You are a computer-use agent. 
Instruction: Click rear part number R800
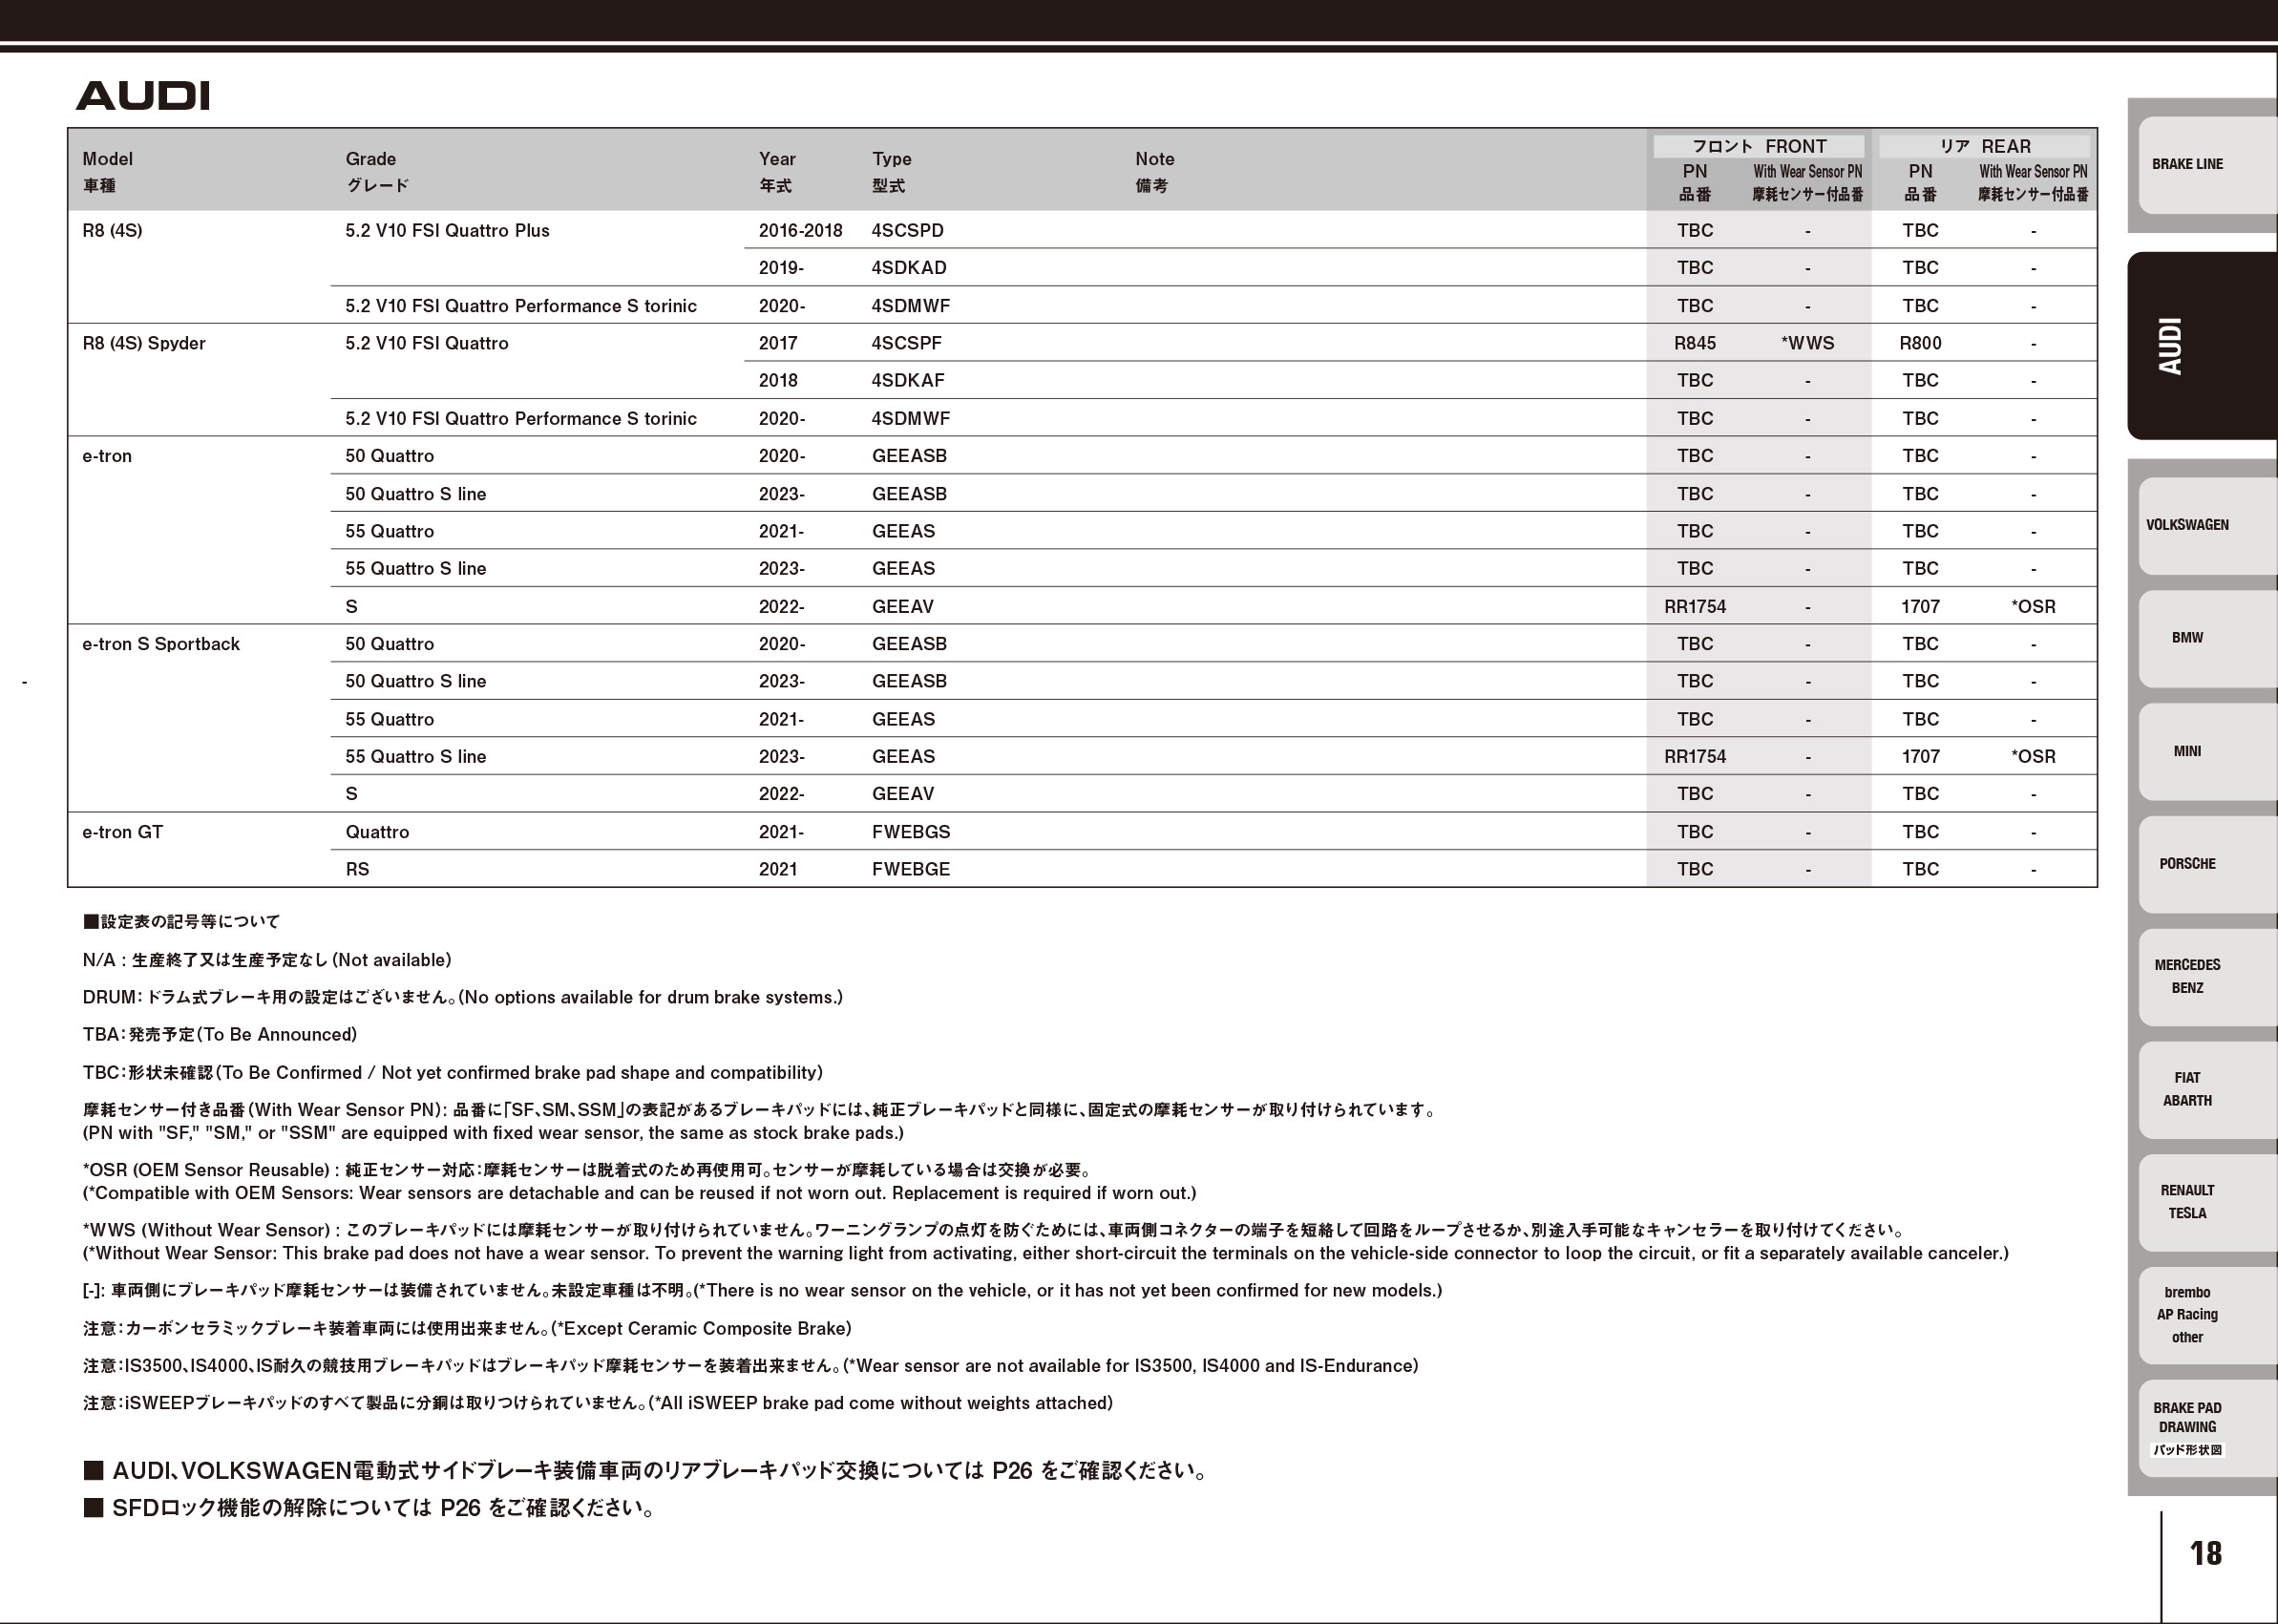[1920, 343]
